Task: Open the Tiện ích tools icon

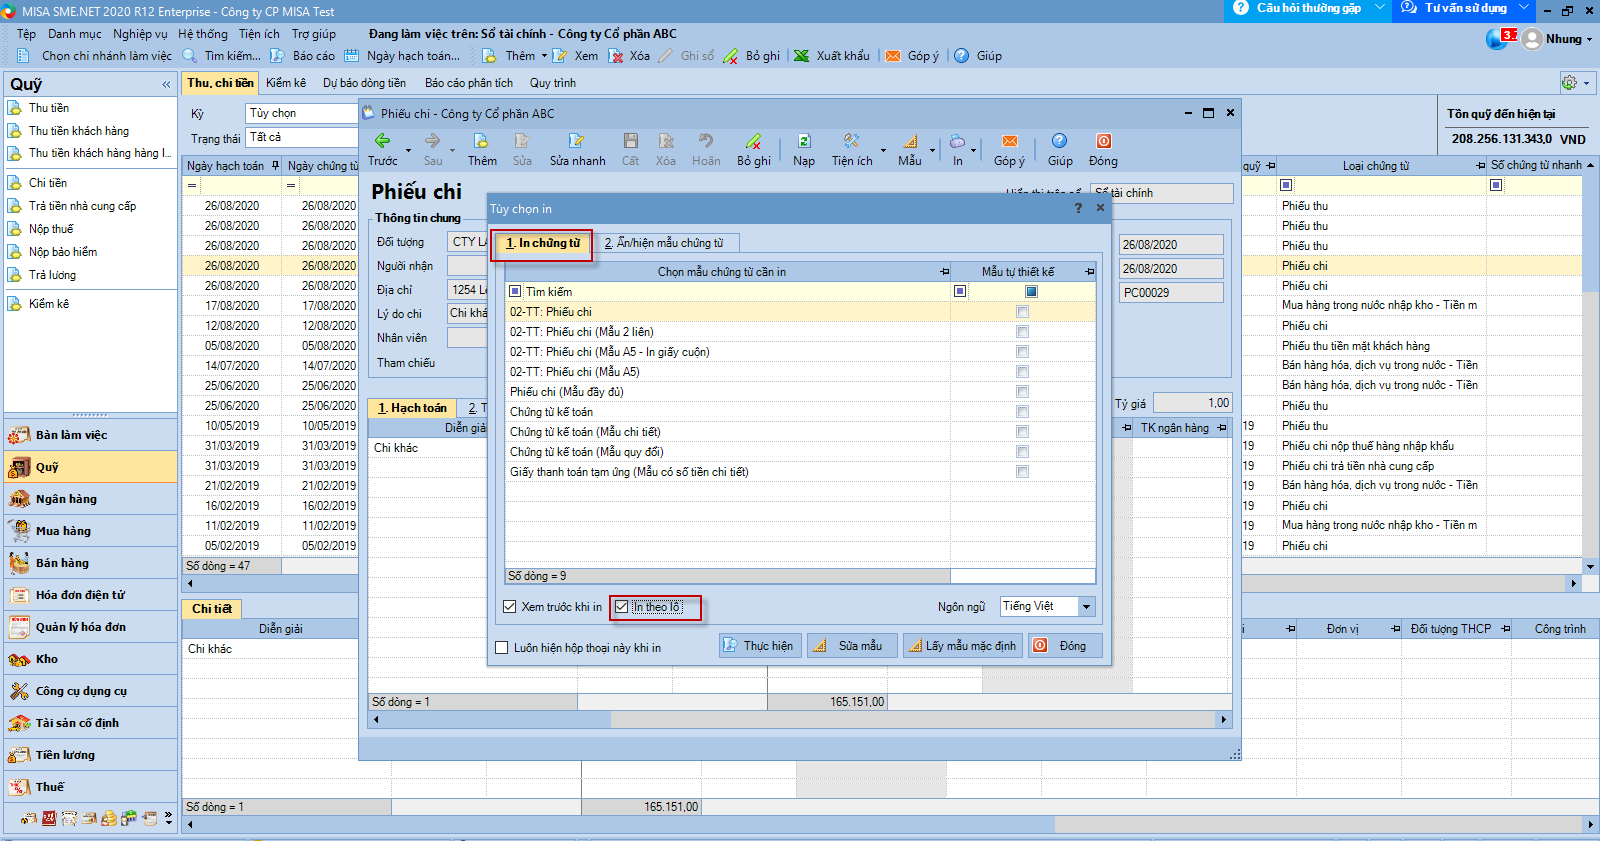Action: [851, 141]
